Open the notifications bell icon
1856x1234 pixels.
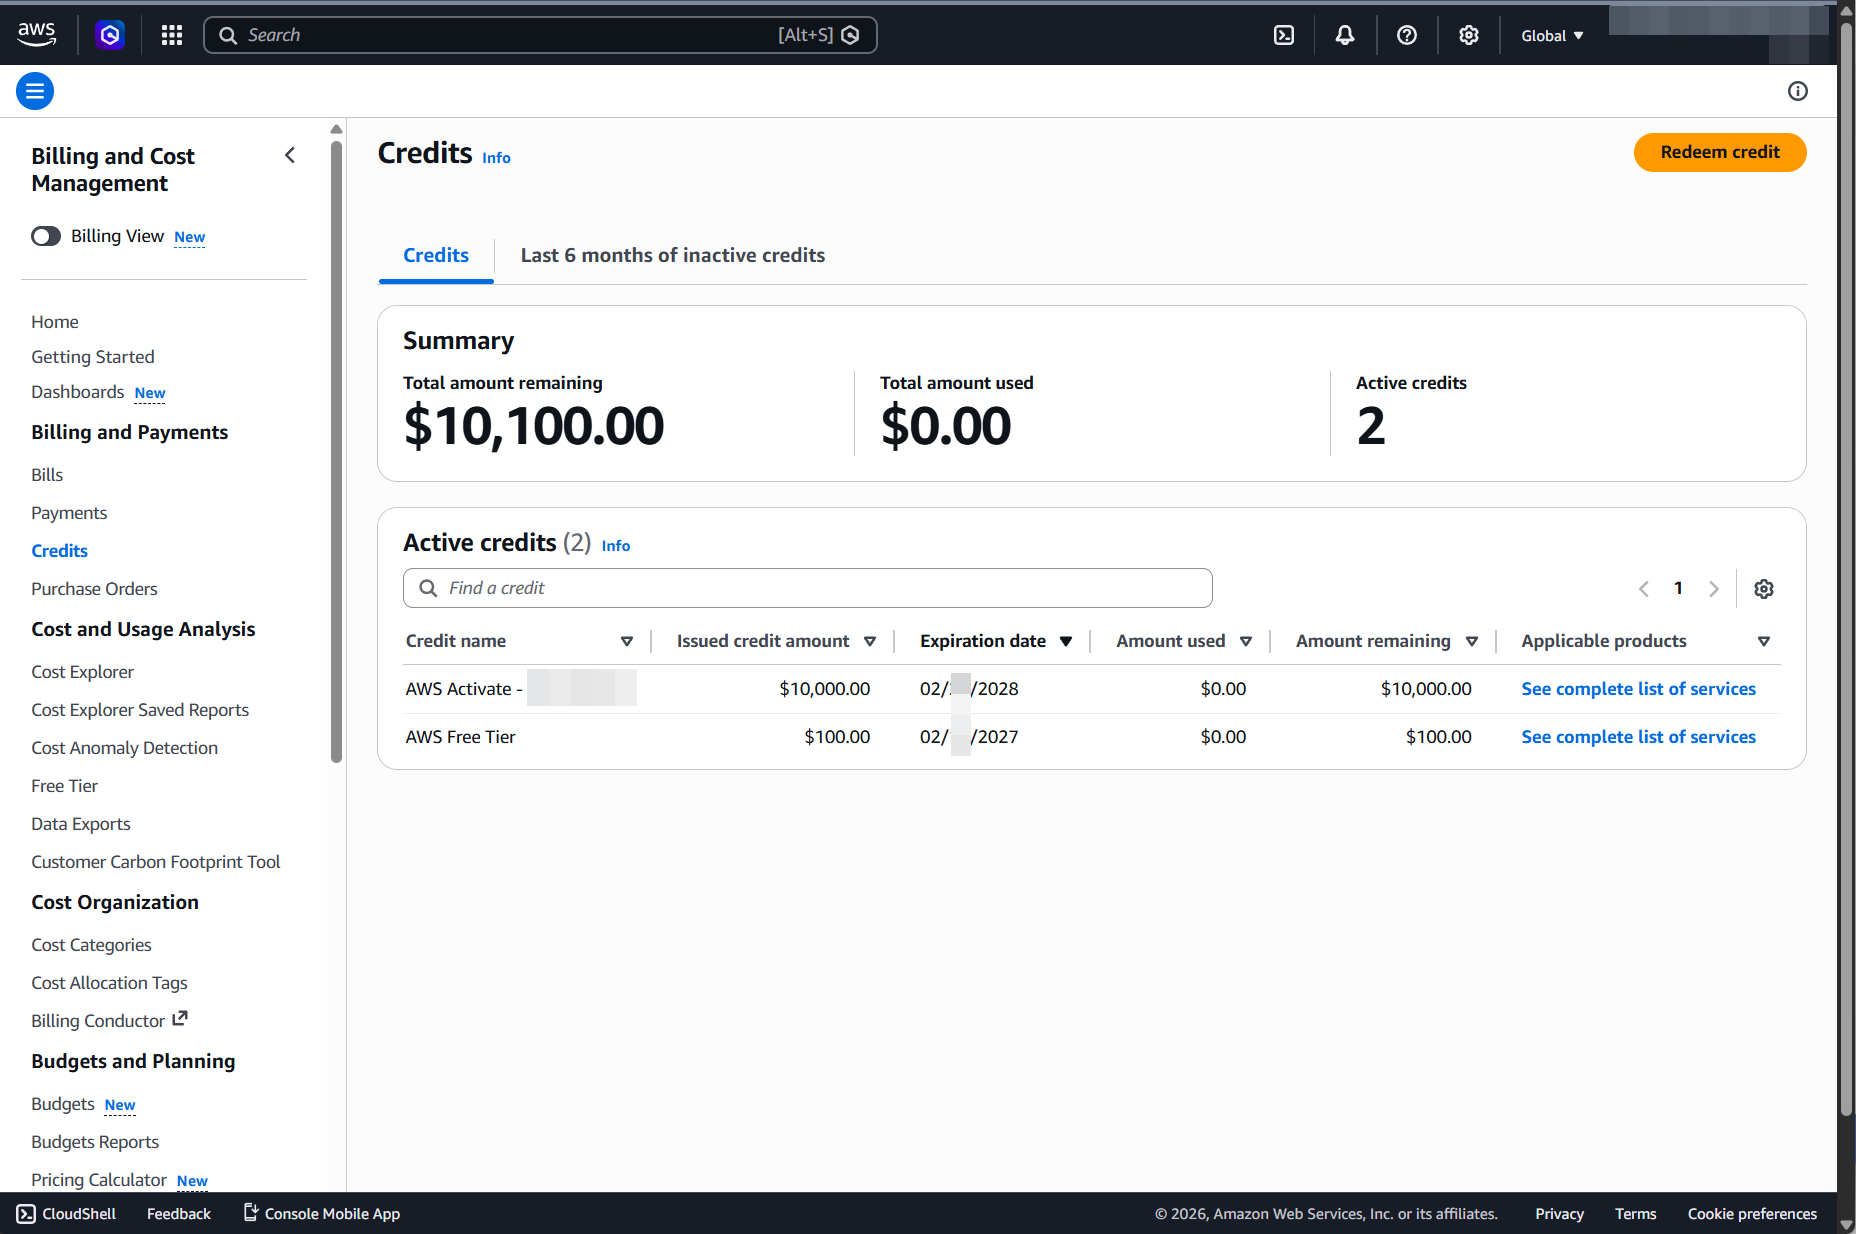tap(1345, 35)
